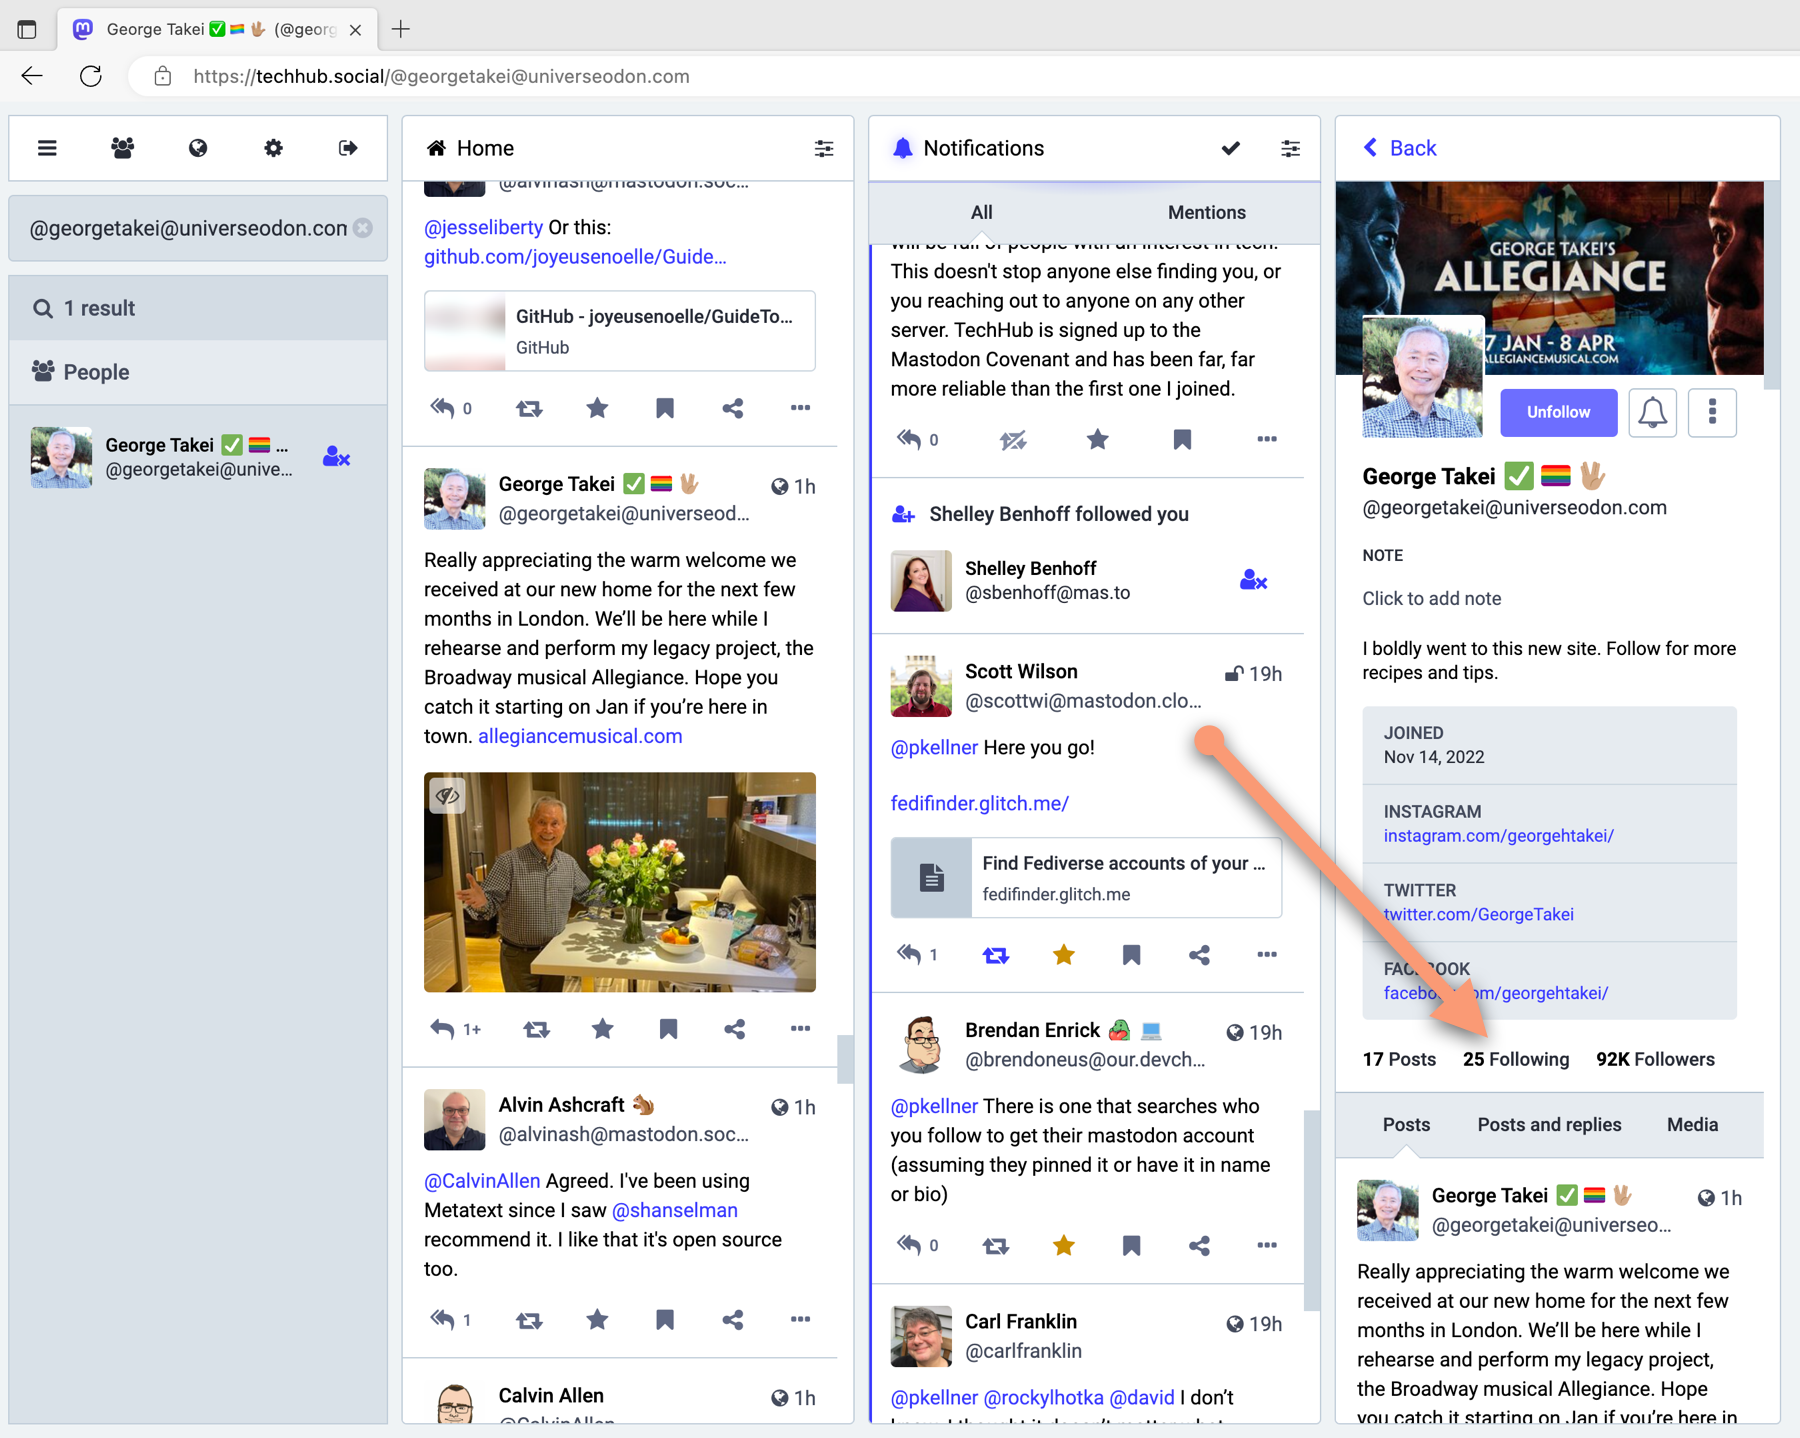Open Home column settings sliders icon
Viewport: 1800px width, 1438px height.
click(x=824, y=148)
